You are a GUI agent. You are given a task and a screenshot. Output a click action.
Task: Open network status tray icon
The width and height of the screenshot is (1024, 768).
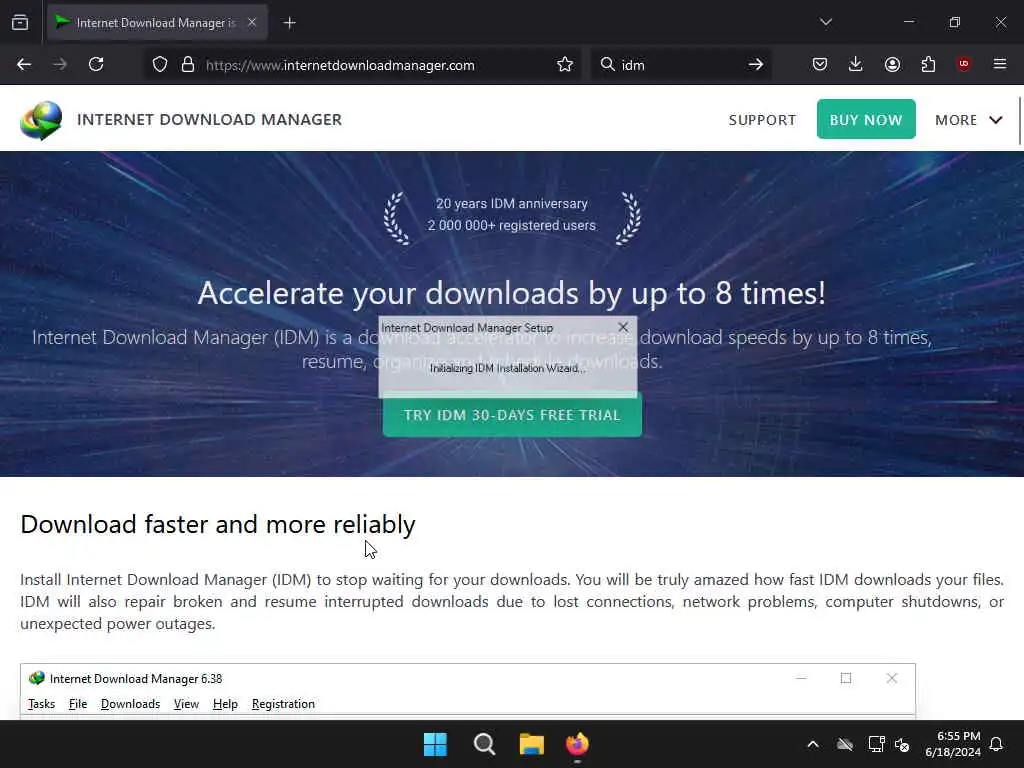pos(876,744)
